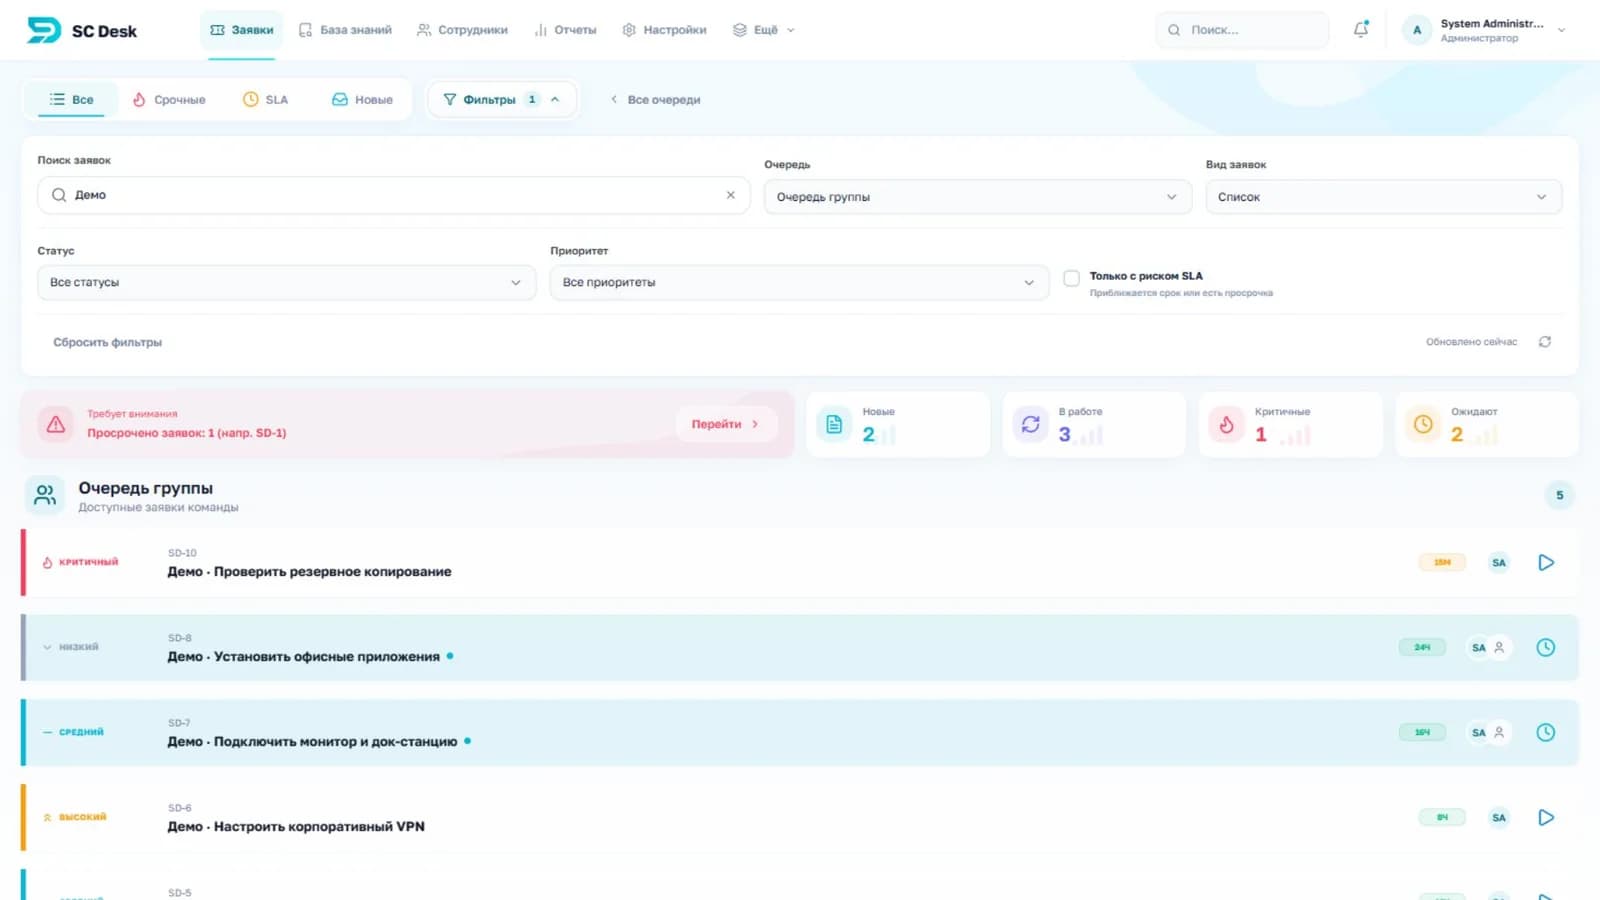1600x900 pixels.
Task: Expand the Ещё menu
Action: pos(764,30)
